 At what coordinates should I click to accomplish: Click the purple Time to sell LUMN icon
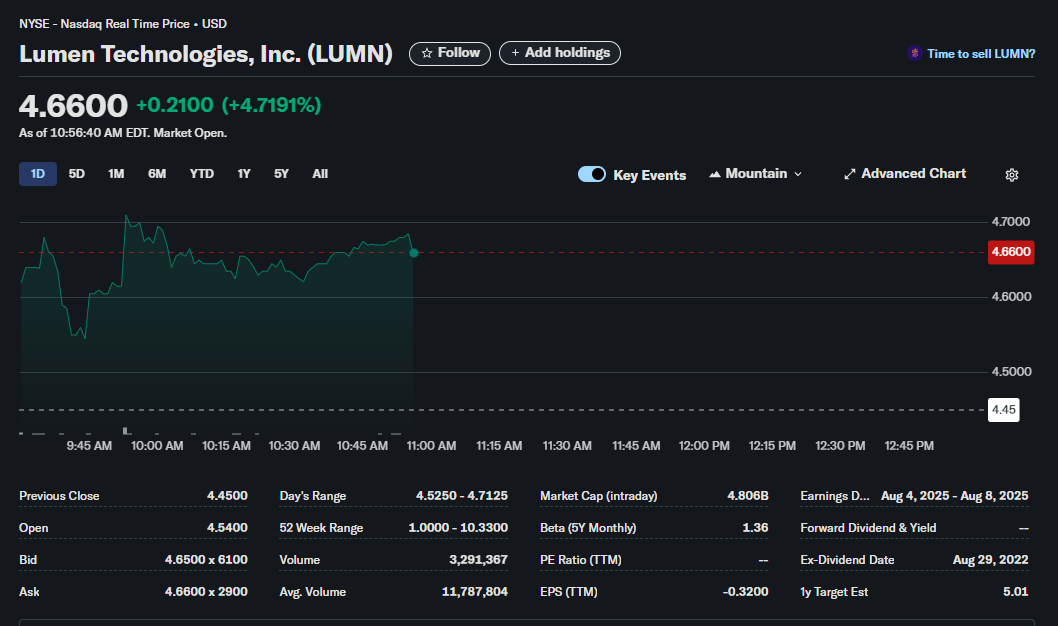[x=914, y=53]
